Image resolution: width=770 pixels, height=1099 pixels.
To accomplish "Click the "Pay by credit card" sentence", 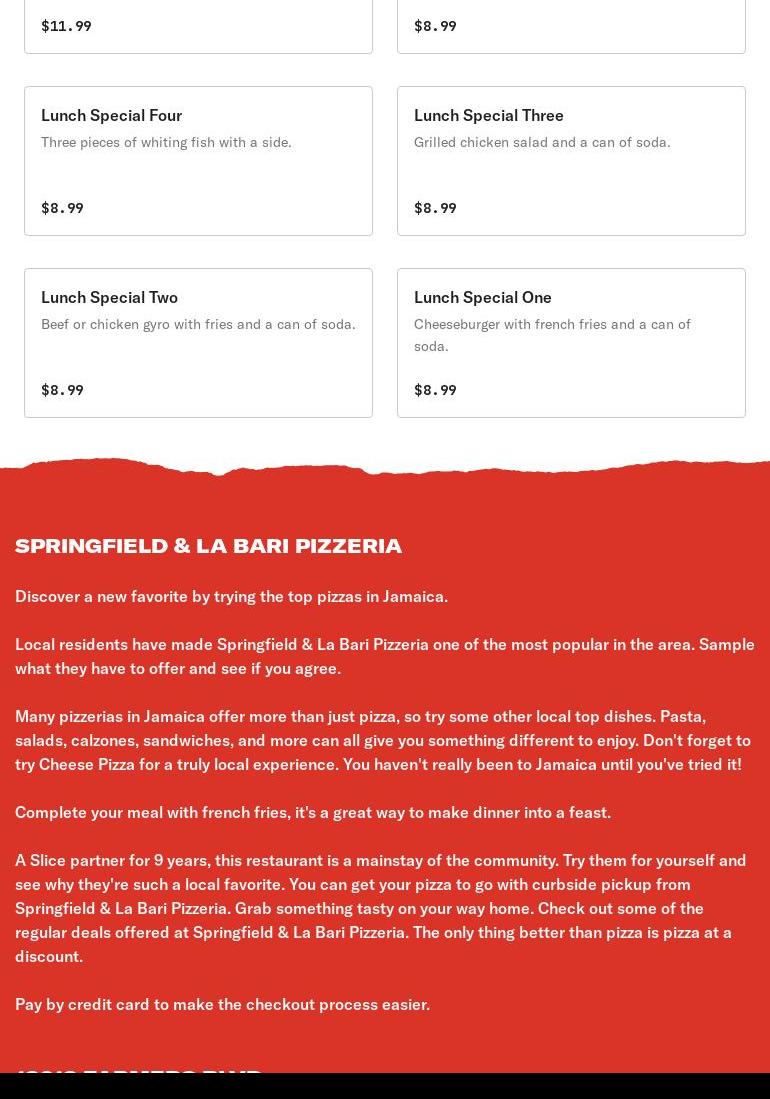I will point(222,1004).
